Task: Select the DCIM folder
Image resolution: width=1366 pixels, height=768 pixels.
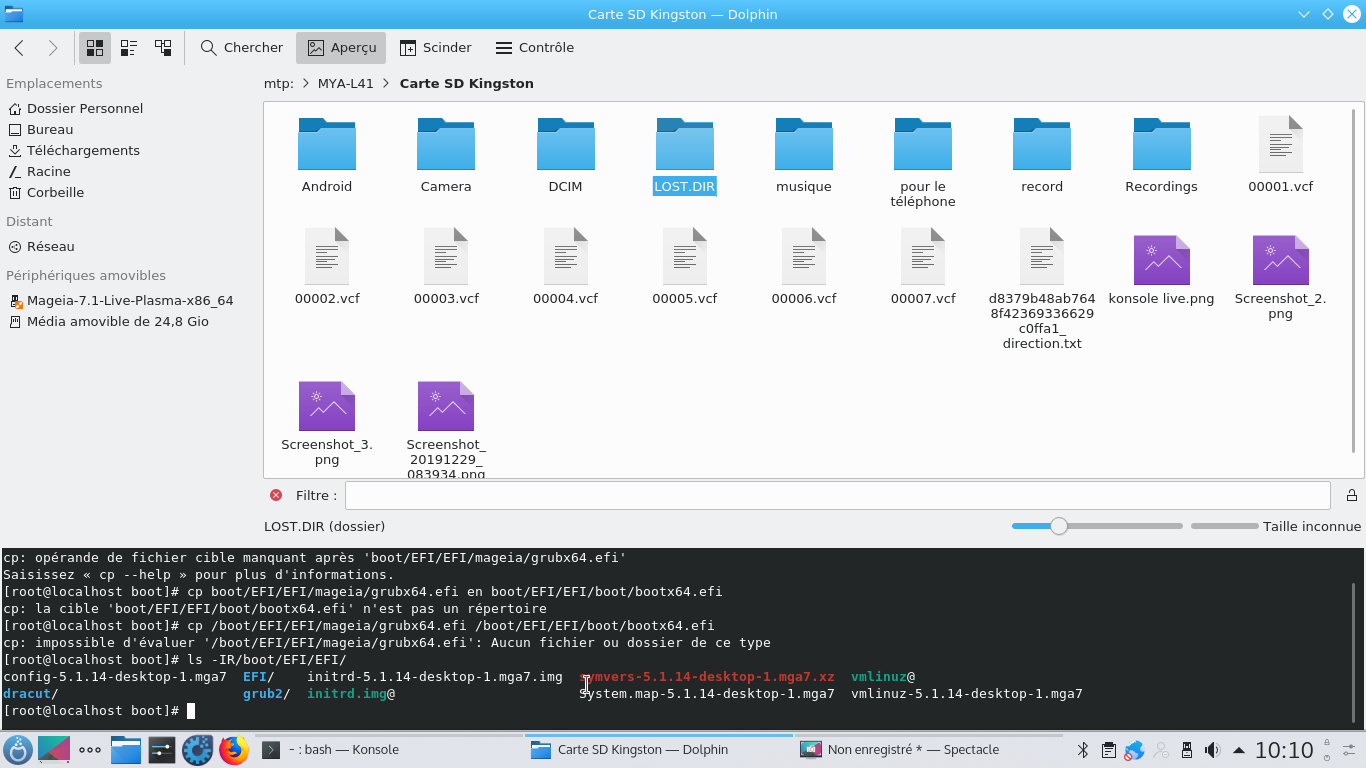Action: [565, 155]
